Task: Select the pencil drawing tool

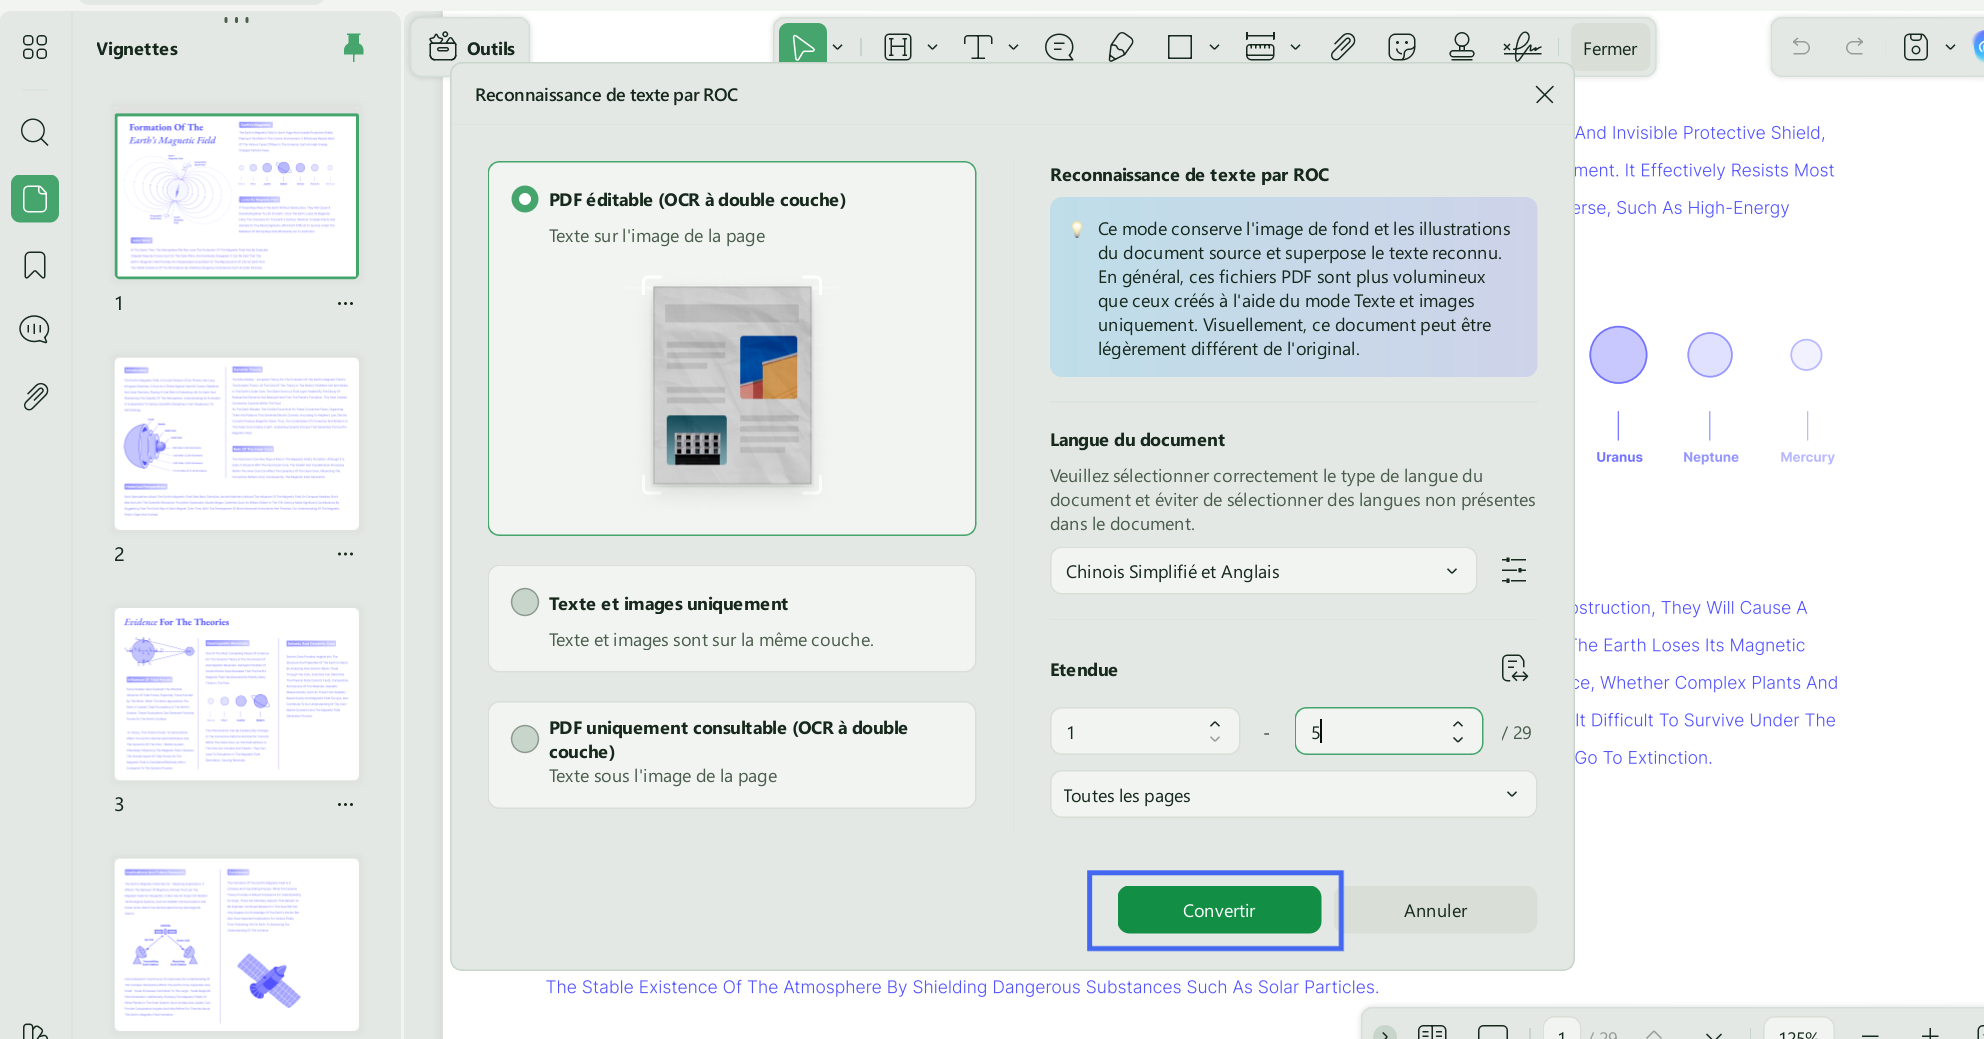Action: point(1120,47)
